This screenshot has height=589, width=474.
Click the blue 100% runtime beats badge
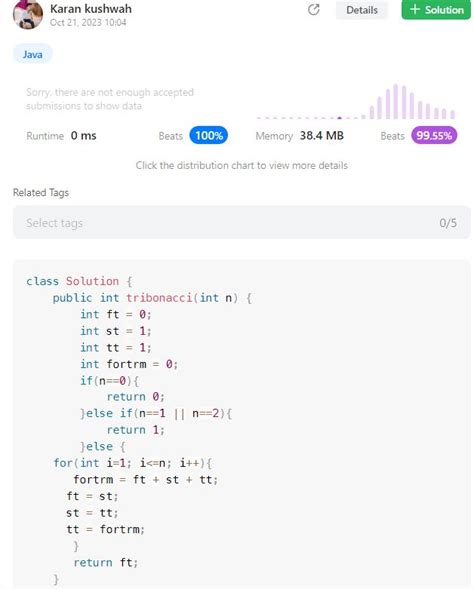click(209, 136)
